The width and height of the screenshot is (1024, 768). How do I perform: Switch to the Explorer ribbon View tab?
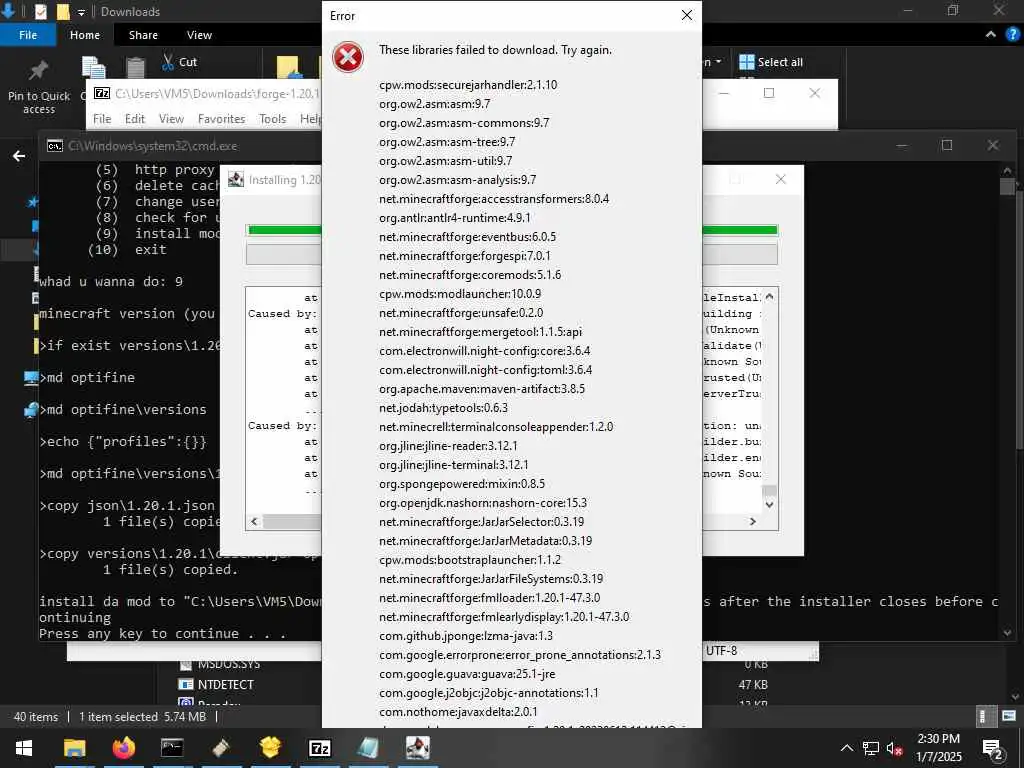[x=199, y=35]
